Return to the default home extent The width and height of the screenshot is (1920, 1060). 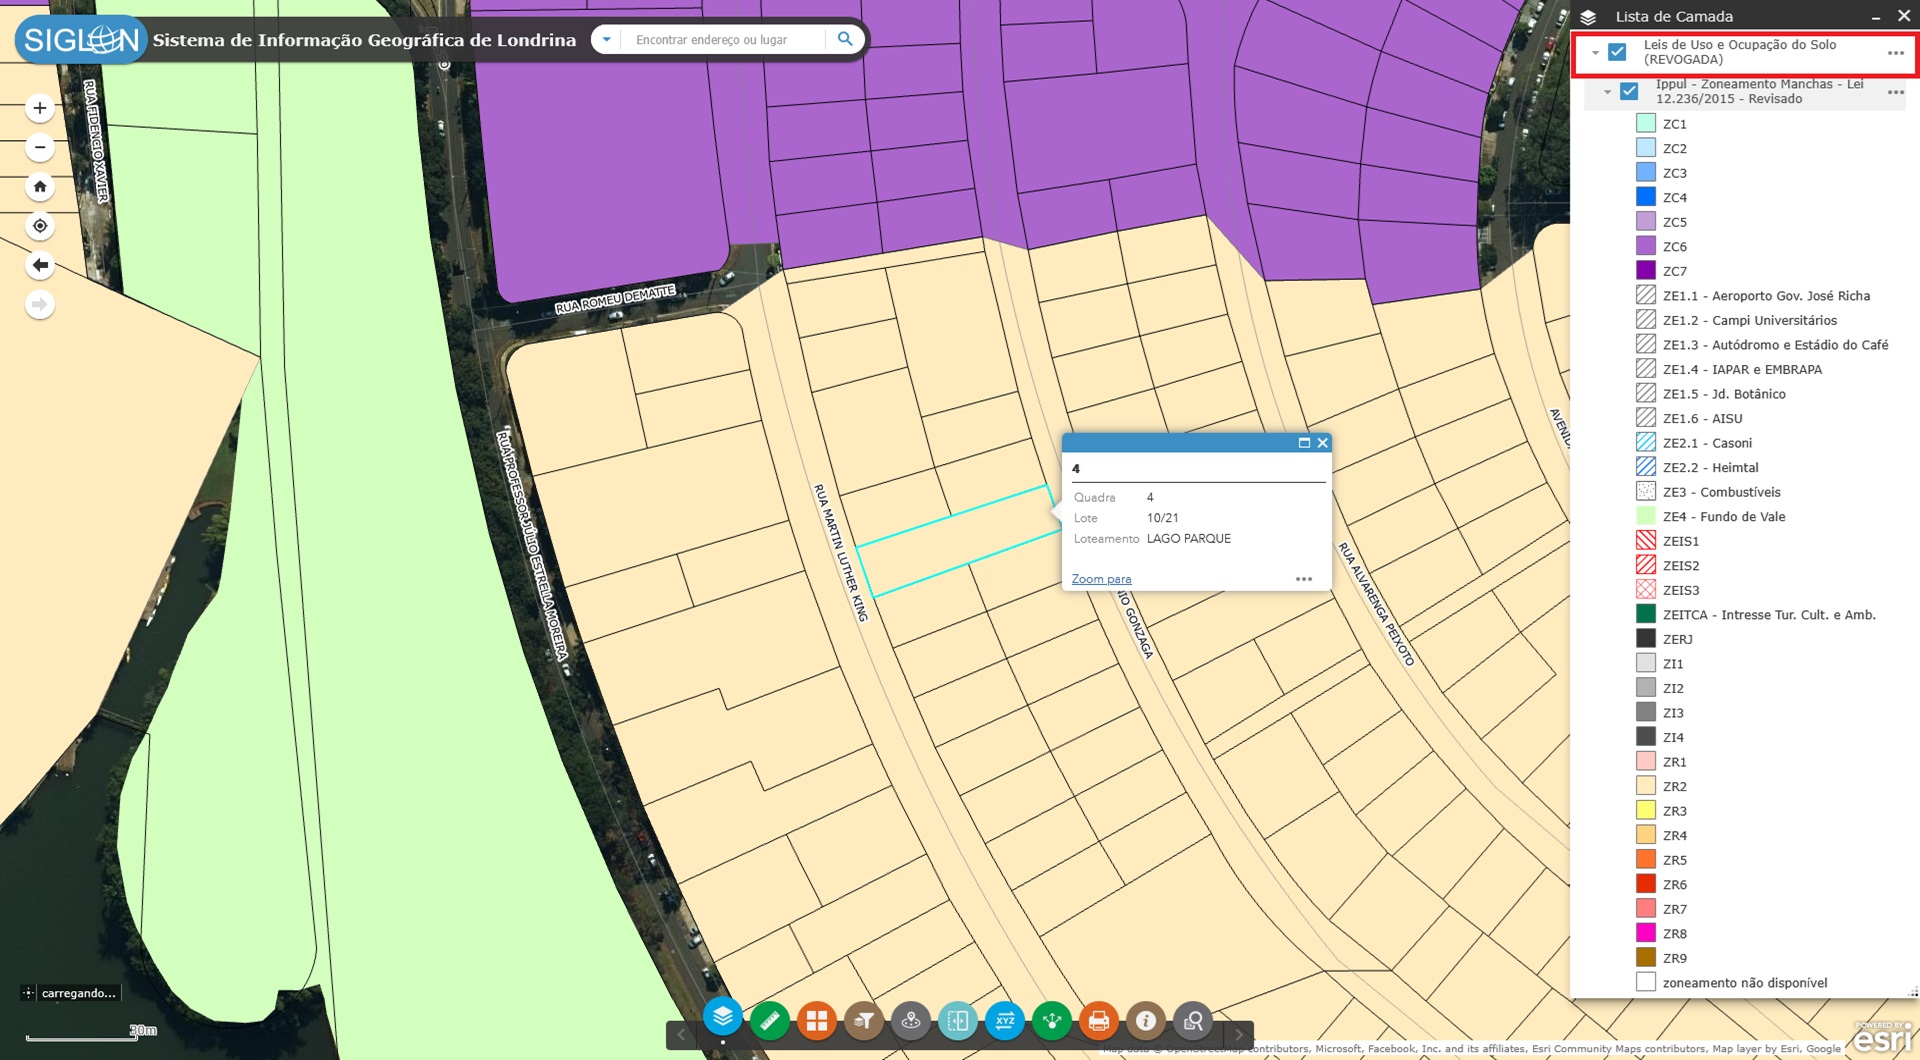40,186
